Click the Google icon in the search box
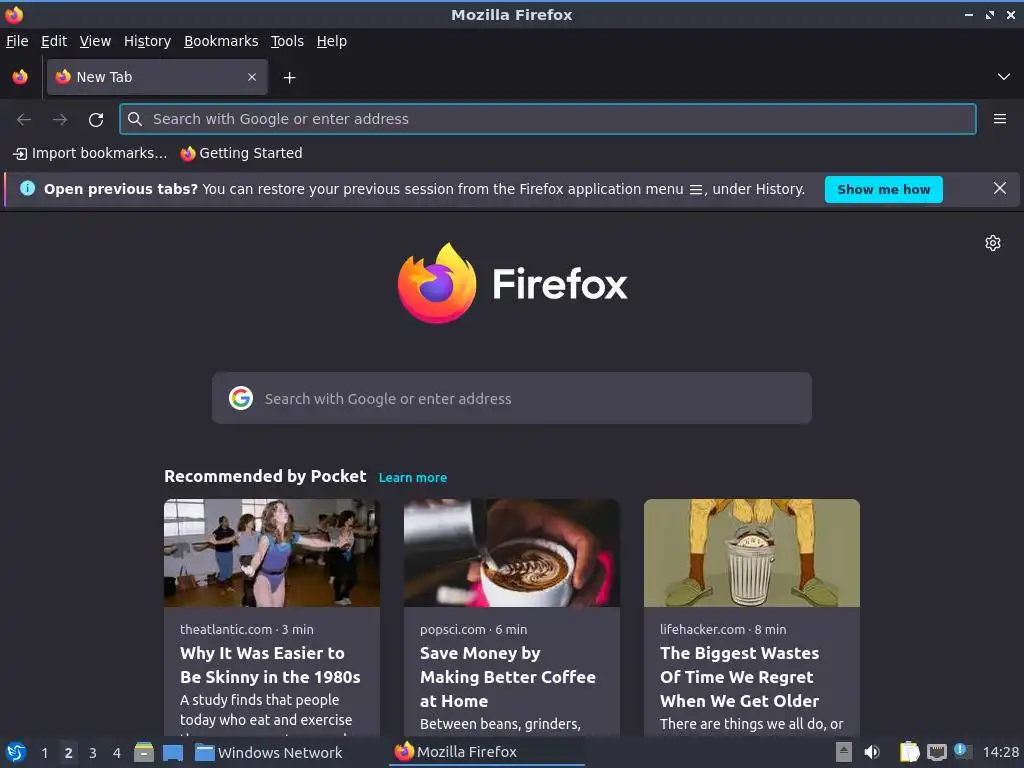This screenshot has width=1024, height=768. [241, 398]
